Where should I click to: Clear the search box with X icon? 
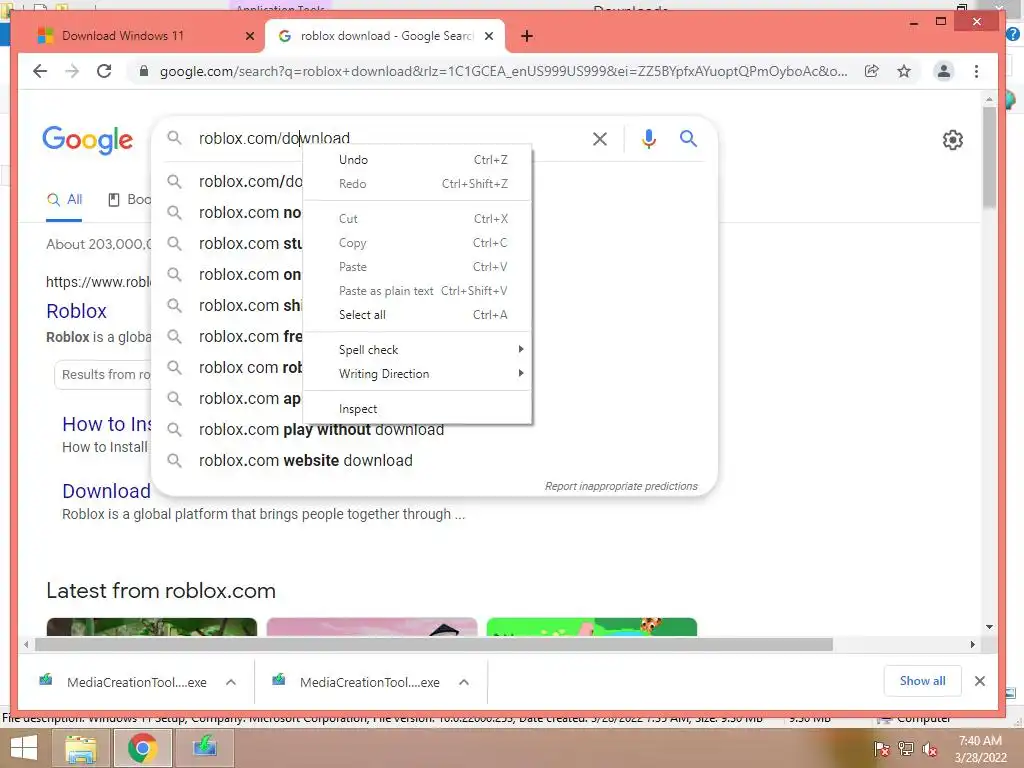pyautogui.click(x=600, y=138)
